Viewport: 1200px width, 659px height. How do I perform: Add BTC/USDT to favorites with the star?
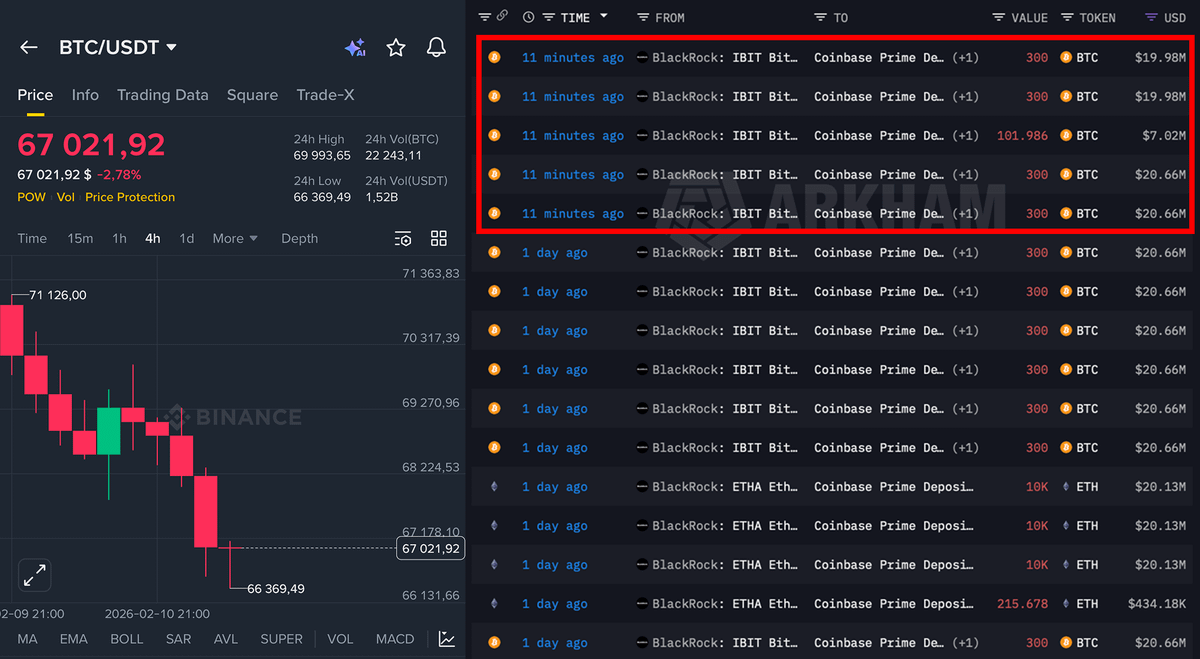click(x=396, y=47)
